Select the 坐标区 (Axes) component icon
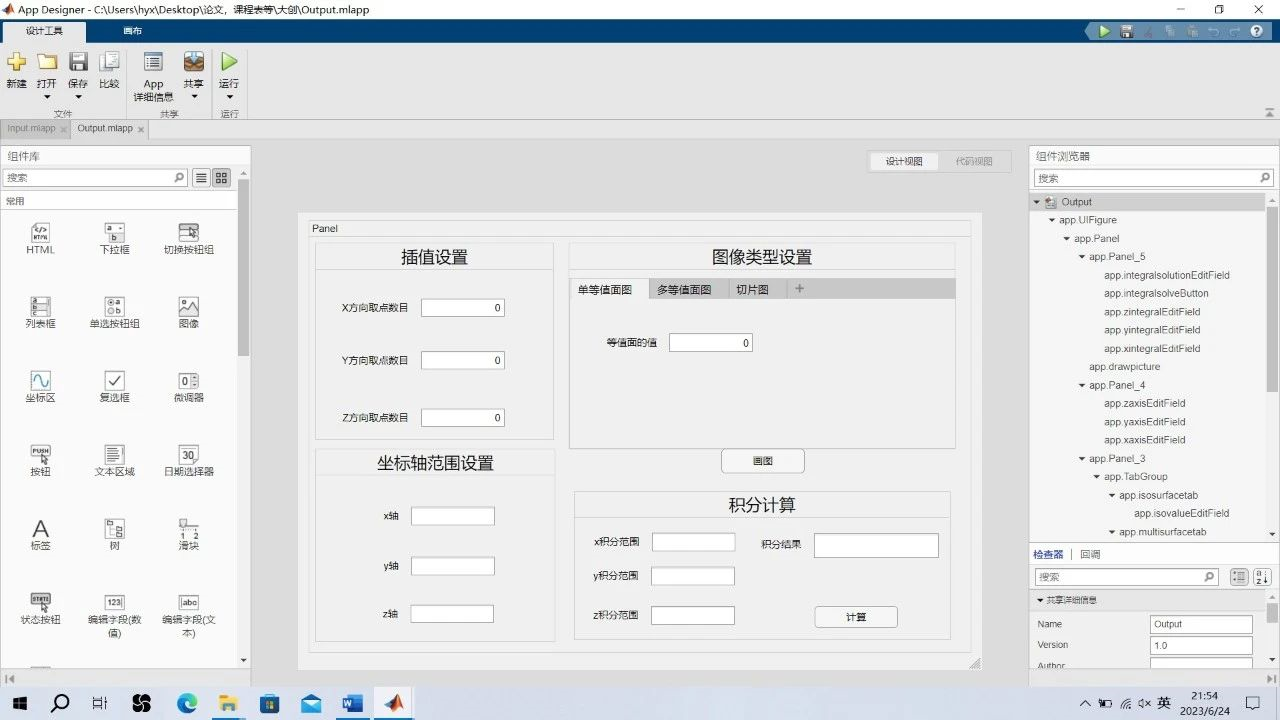The image size is (1280, 720). pyautogui.click(x=40, y=381)
